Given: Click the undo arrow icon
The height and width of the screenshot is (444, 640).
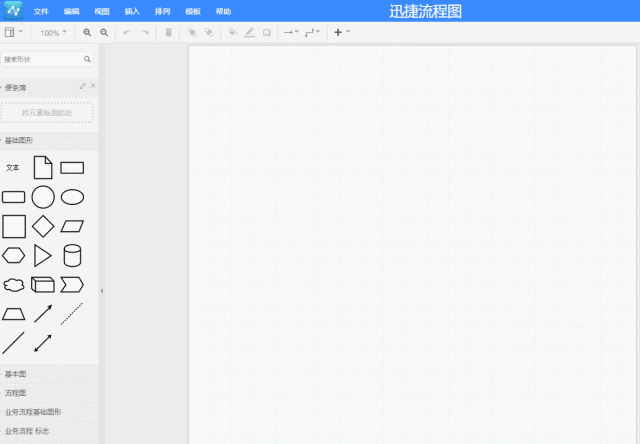Looking at the screenshot, I should tap(127, 32).
